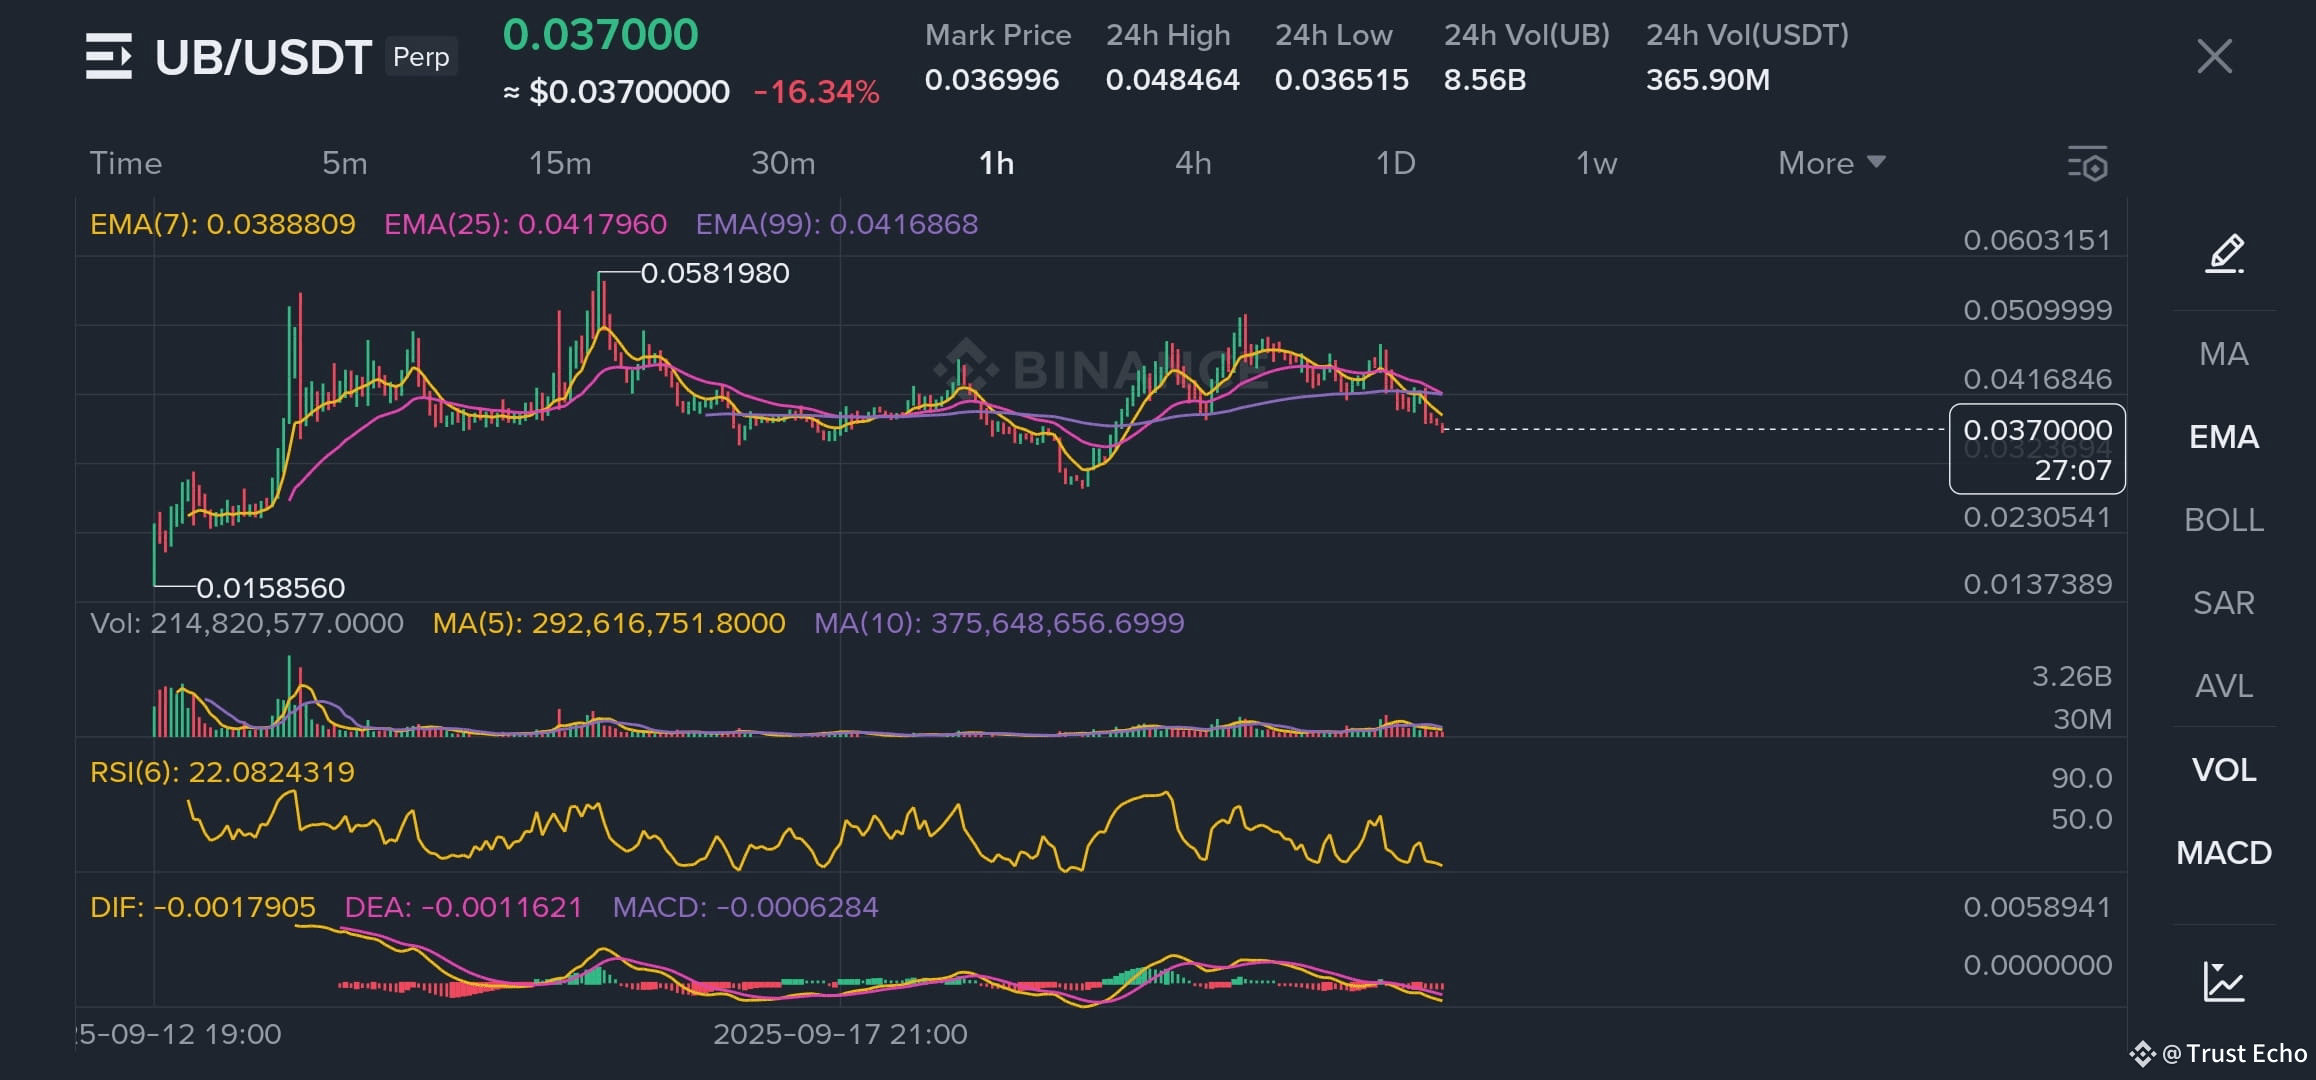Click the 24h High value 0.048464
This screenshot has height=1080, width=2316.
coord(1173,80)
